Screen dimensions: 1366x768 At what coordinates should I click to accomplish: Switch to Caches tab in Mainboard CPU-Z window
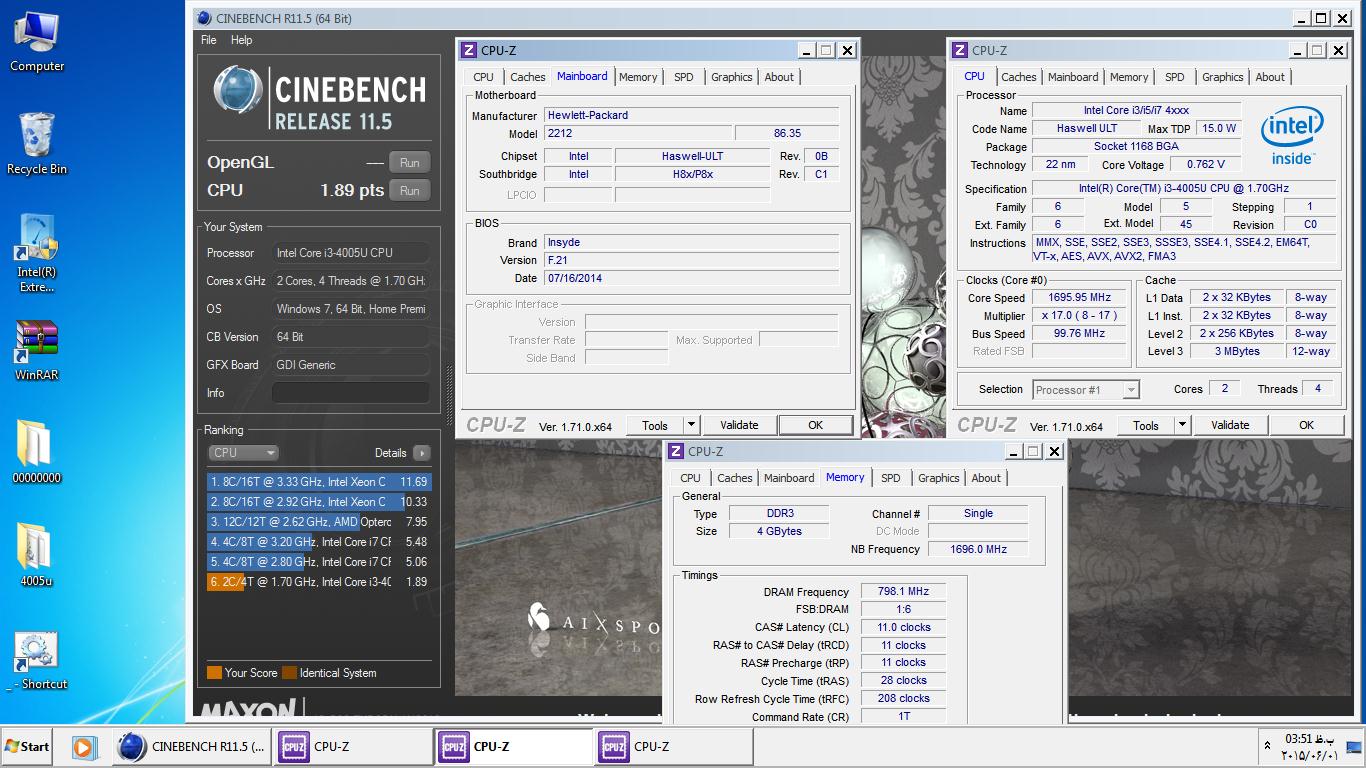[528, 77]
